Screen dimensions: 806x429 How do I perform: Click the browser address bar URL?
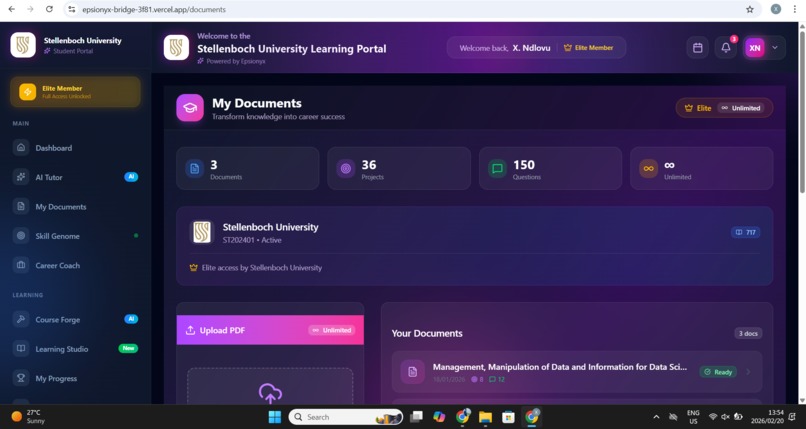tap(154, 9)
